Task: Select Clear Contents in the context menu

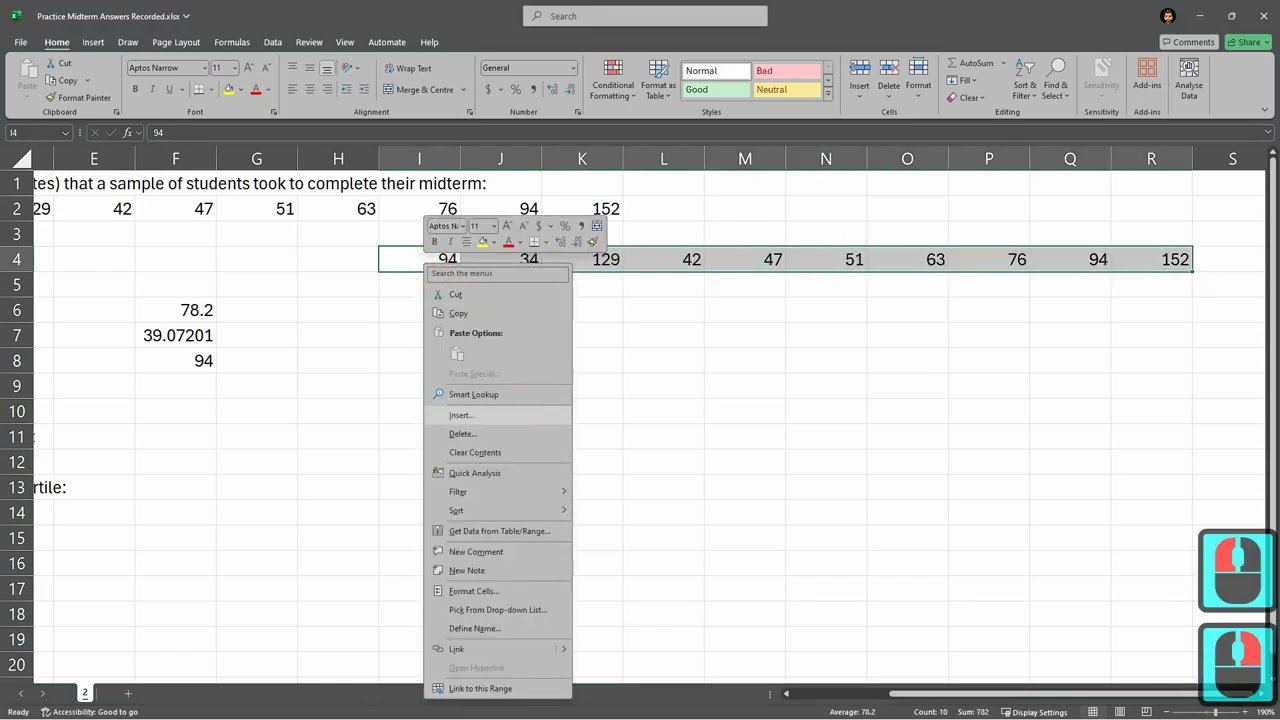Action: coord(498,453)
